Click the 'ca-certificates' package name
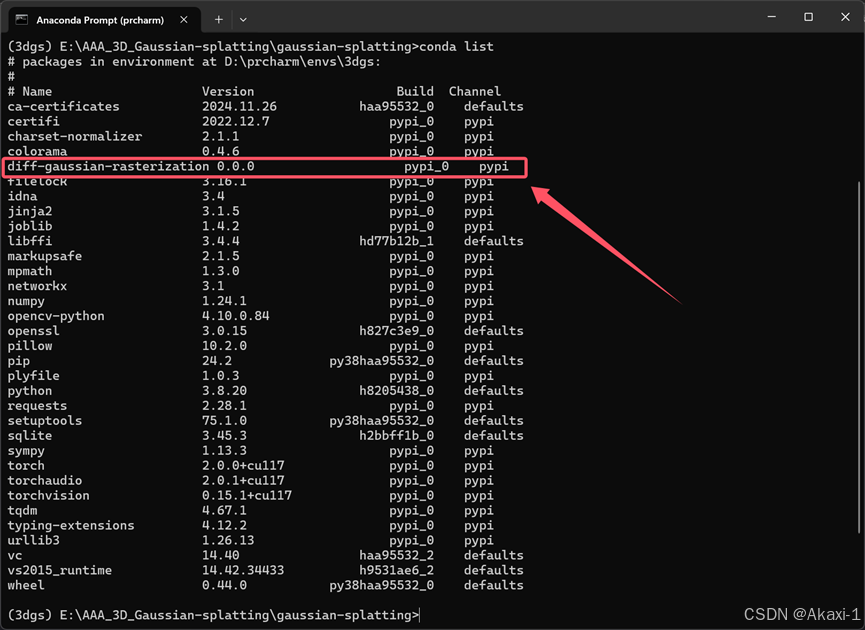The width and height of the screenshot is (865, 630). click(63, 106)
